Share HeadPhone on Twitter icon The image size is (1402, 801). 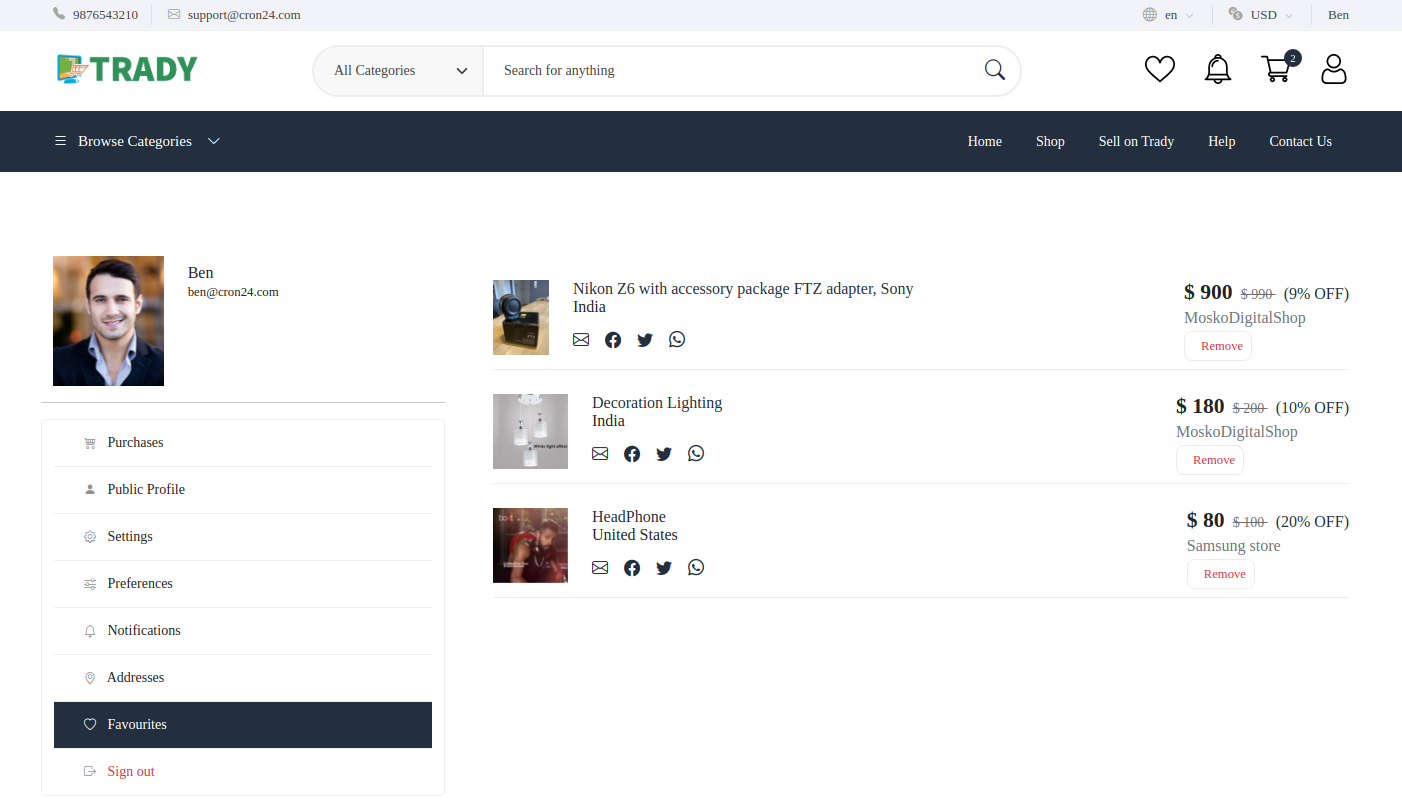click(664, 567)
